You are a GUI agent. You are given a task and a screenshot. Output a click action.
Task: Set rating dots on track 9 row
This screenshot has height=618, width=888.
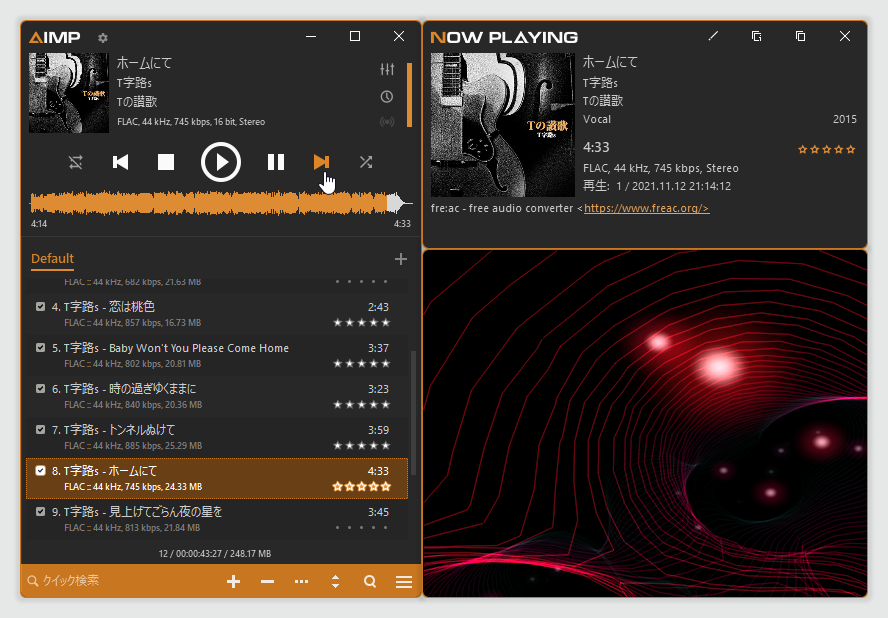coord(361,527)
